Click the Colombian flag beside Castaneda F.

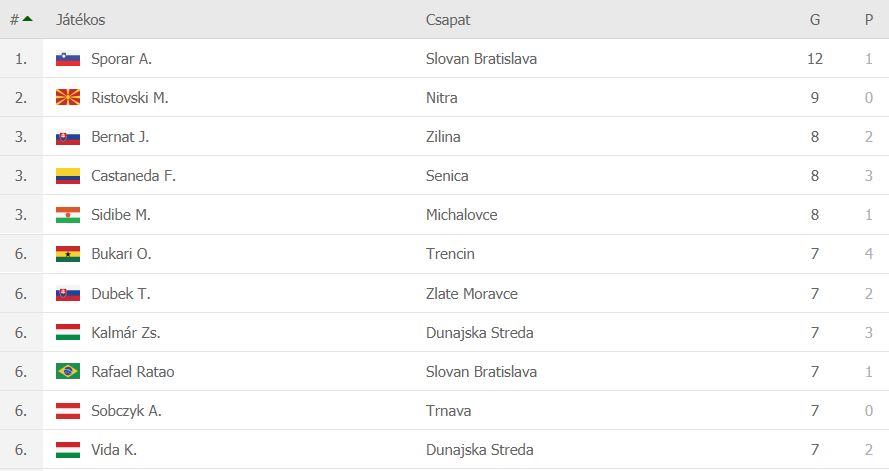coord(68,176)
